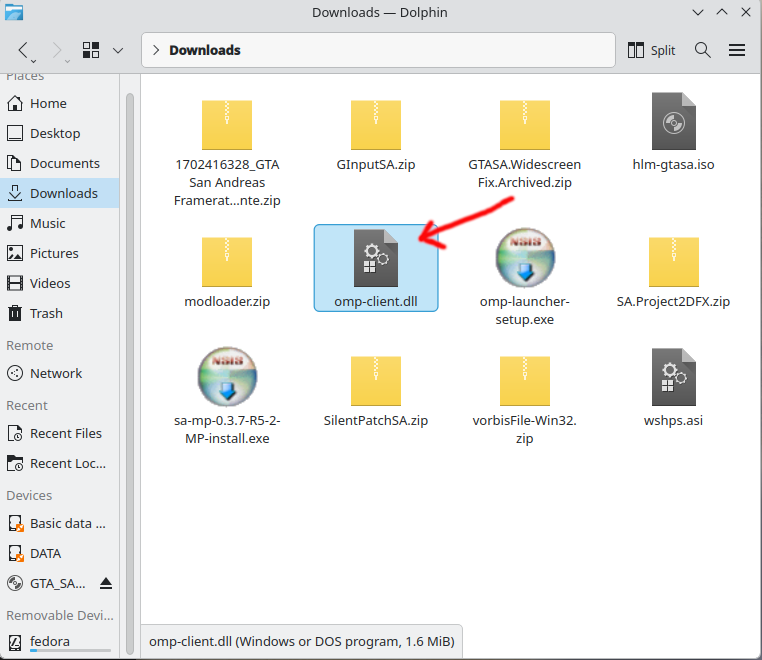Viewport: 762px width, 660px height.
Task: Expand breadcrumb chevron before Downloads
Action: (x=156, y=50)
